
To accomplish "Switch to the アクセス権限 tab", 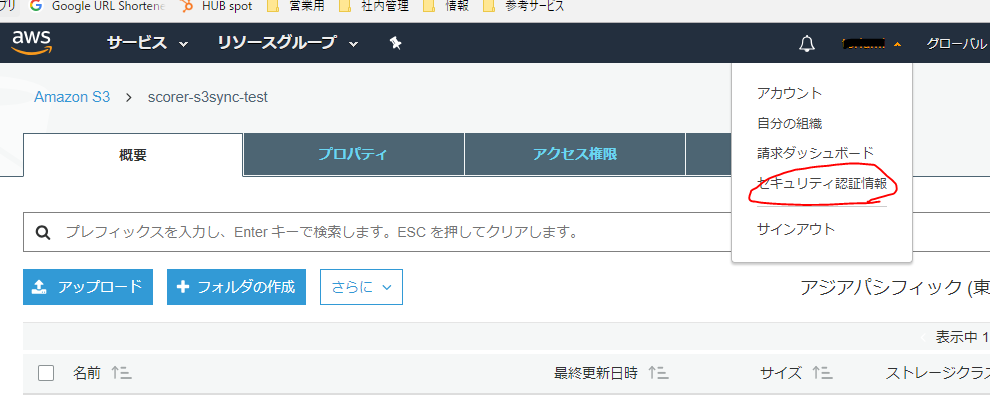I will [575, 155].
